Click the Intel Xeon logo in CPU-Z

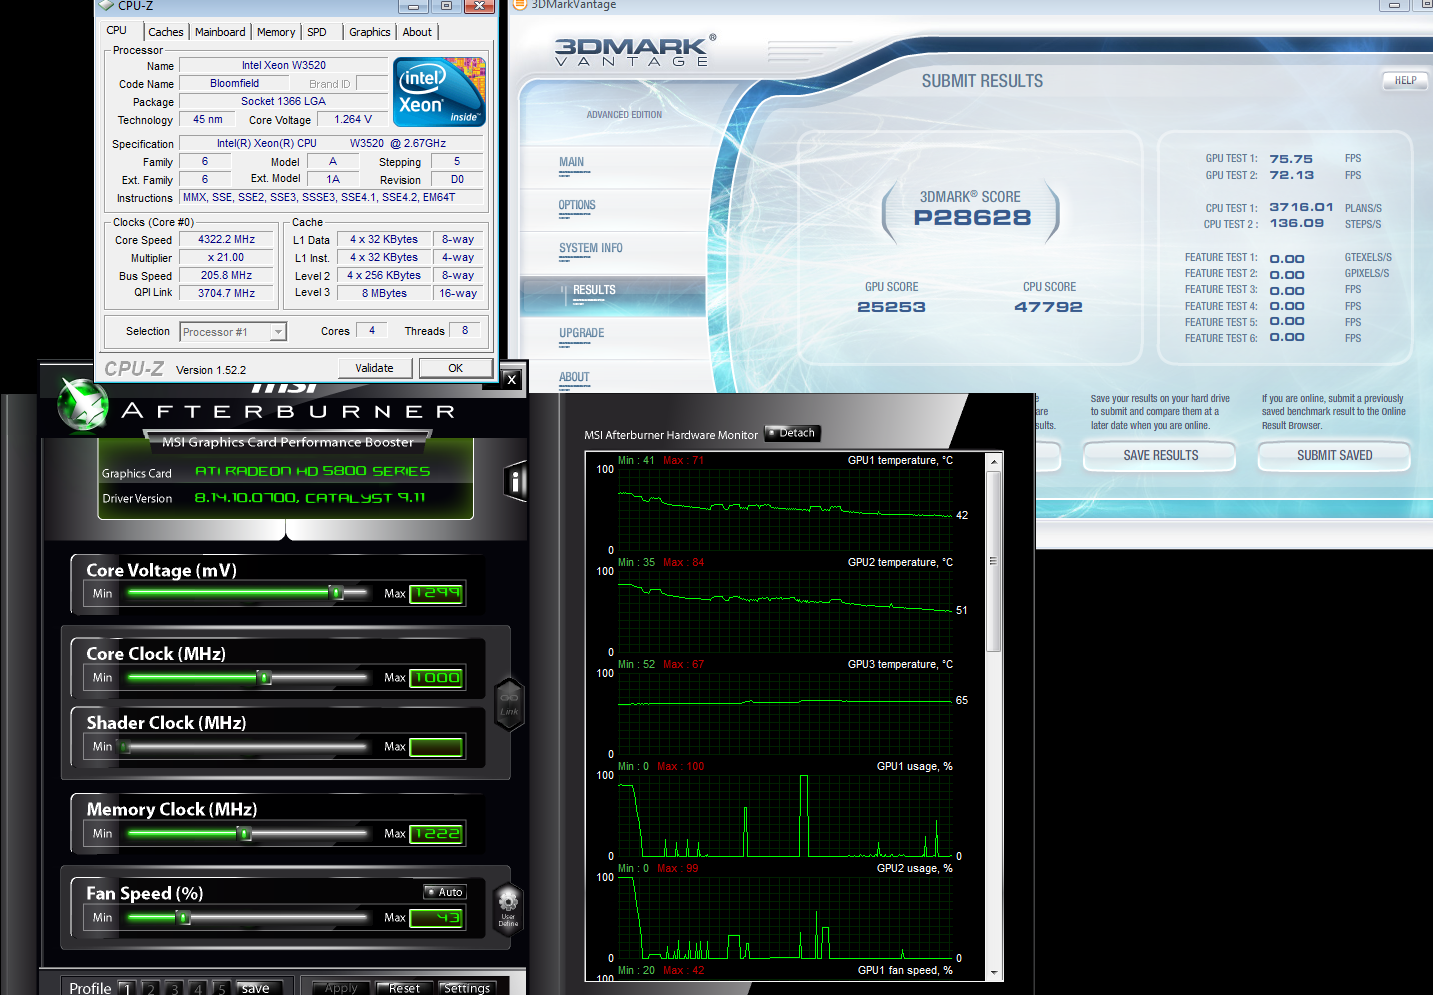[x=440, y=92]
